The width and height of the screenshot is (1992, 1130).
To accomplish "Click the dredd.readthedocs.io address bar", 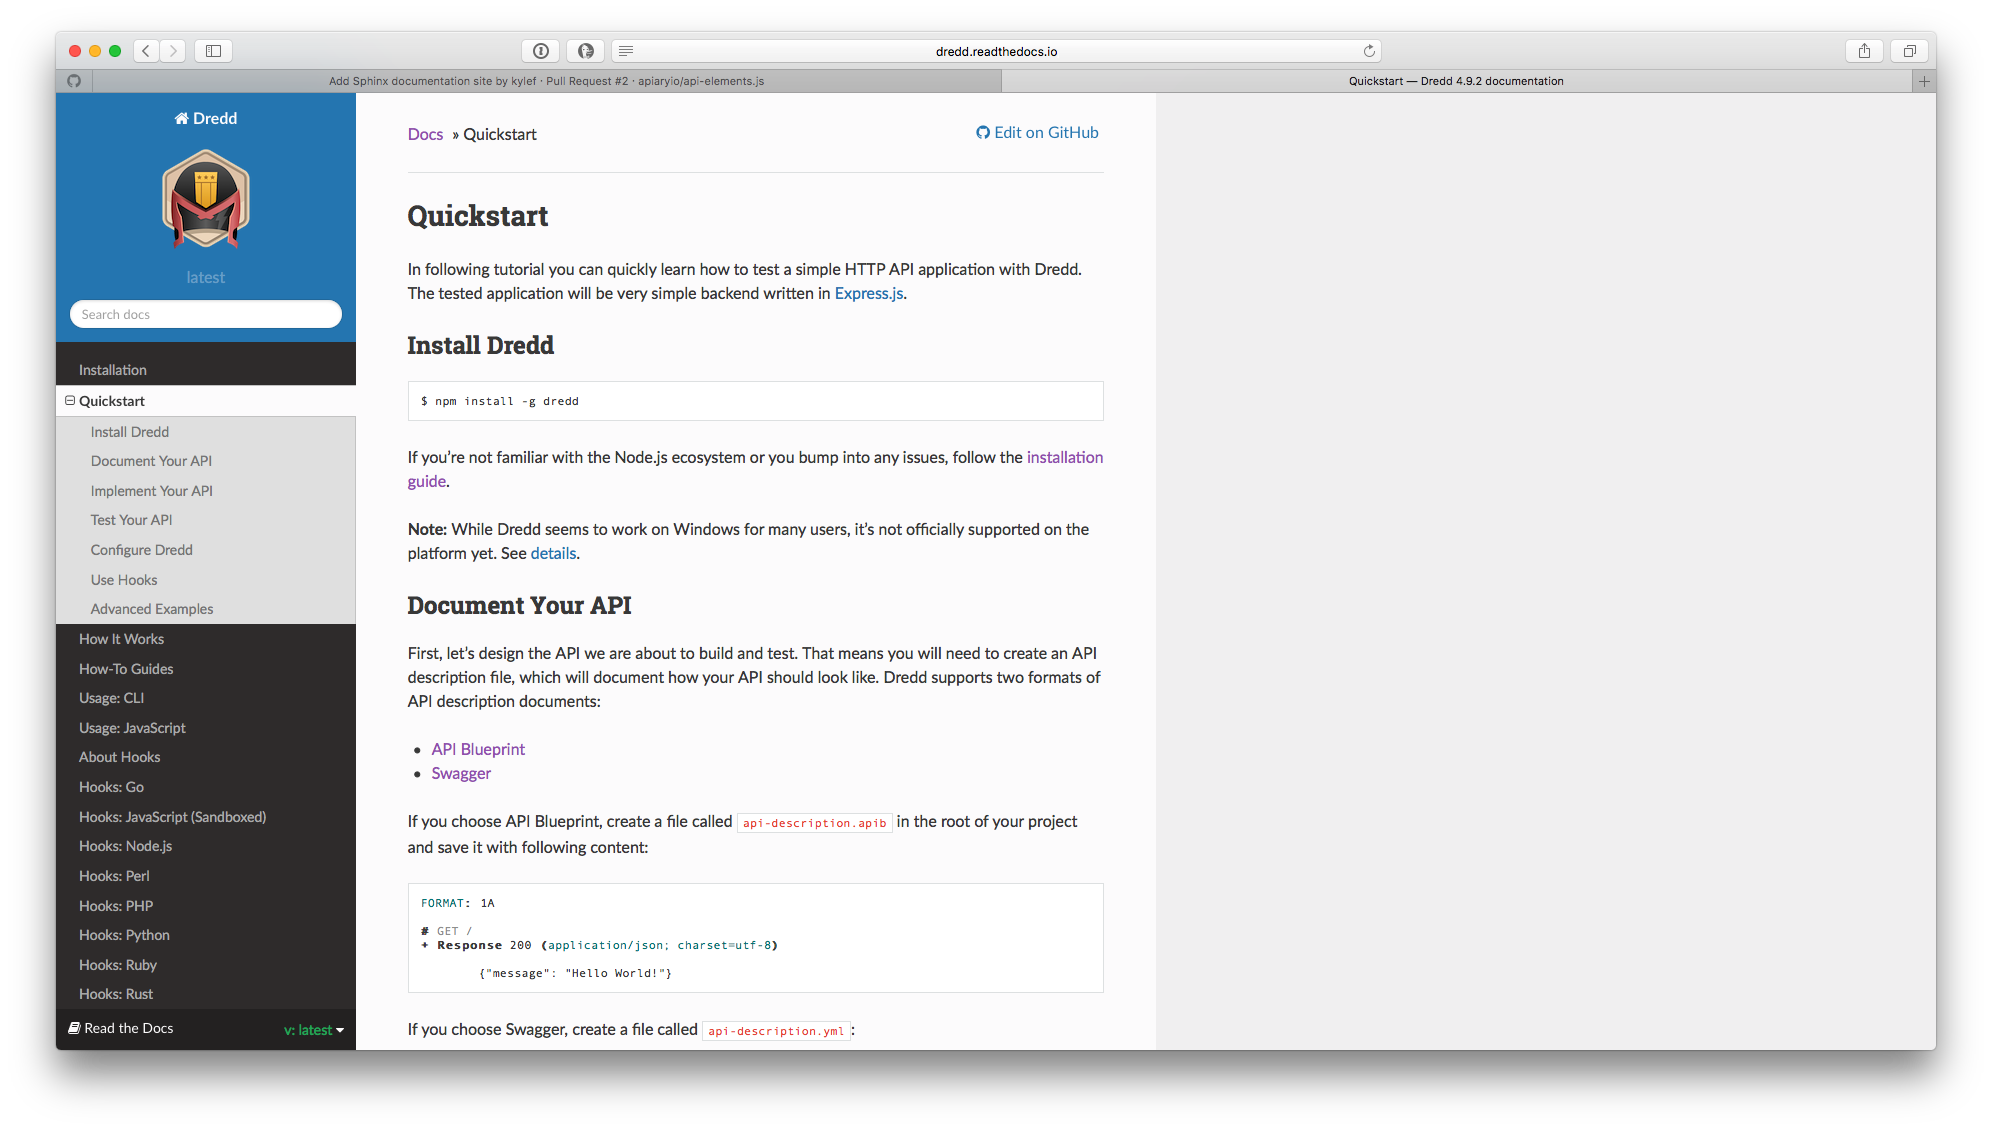I will [x=996, y=51].
